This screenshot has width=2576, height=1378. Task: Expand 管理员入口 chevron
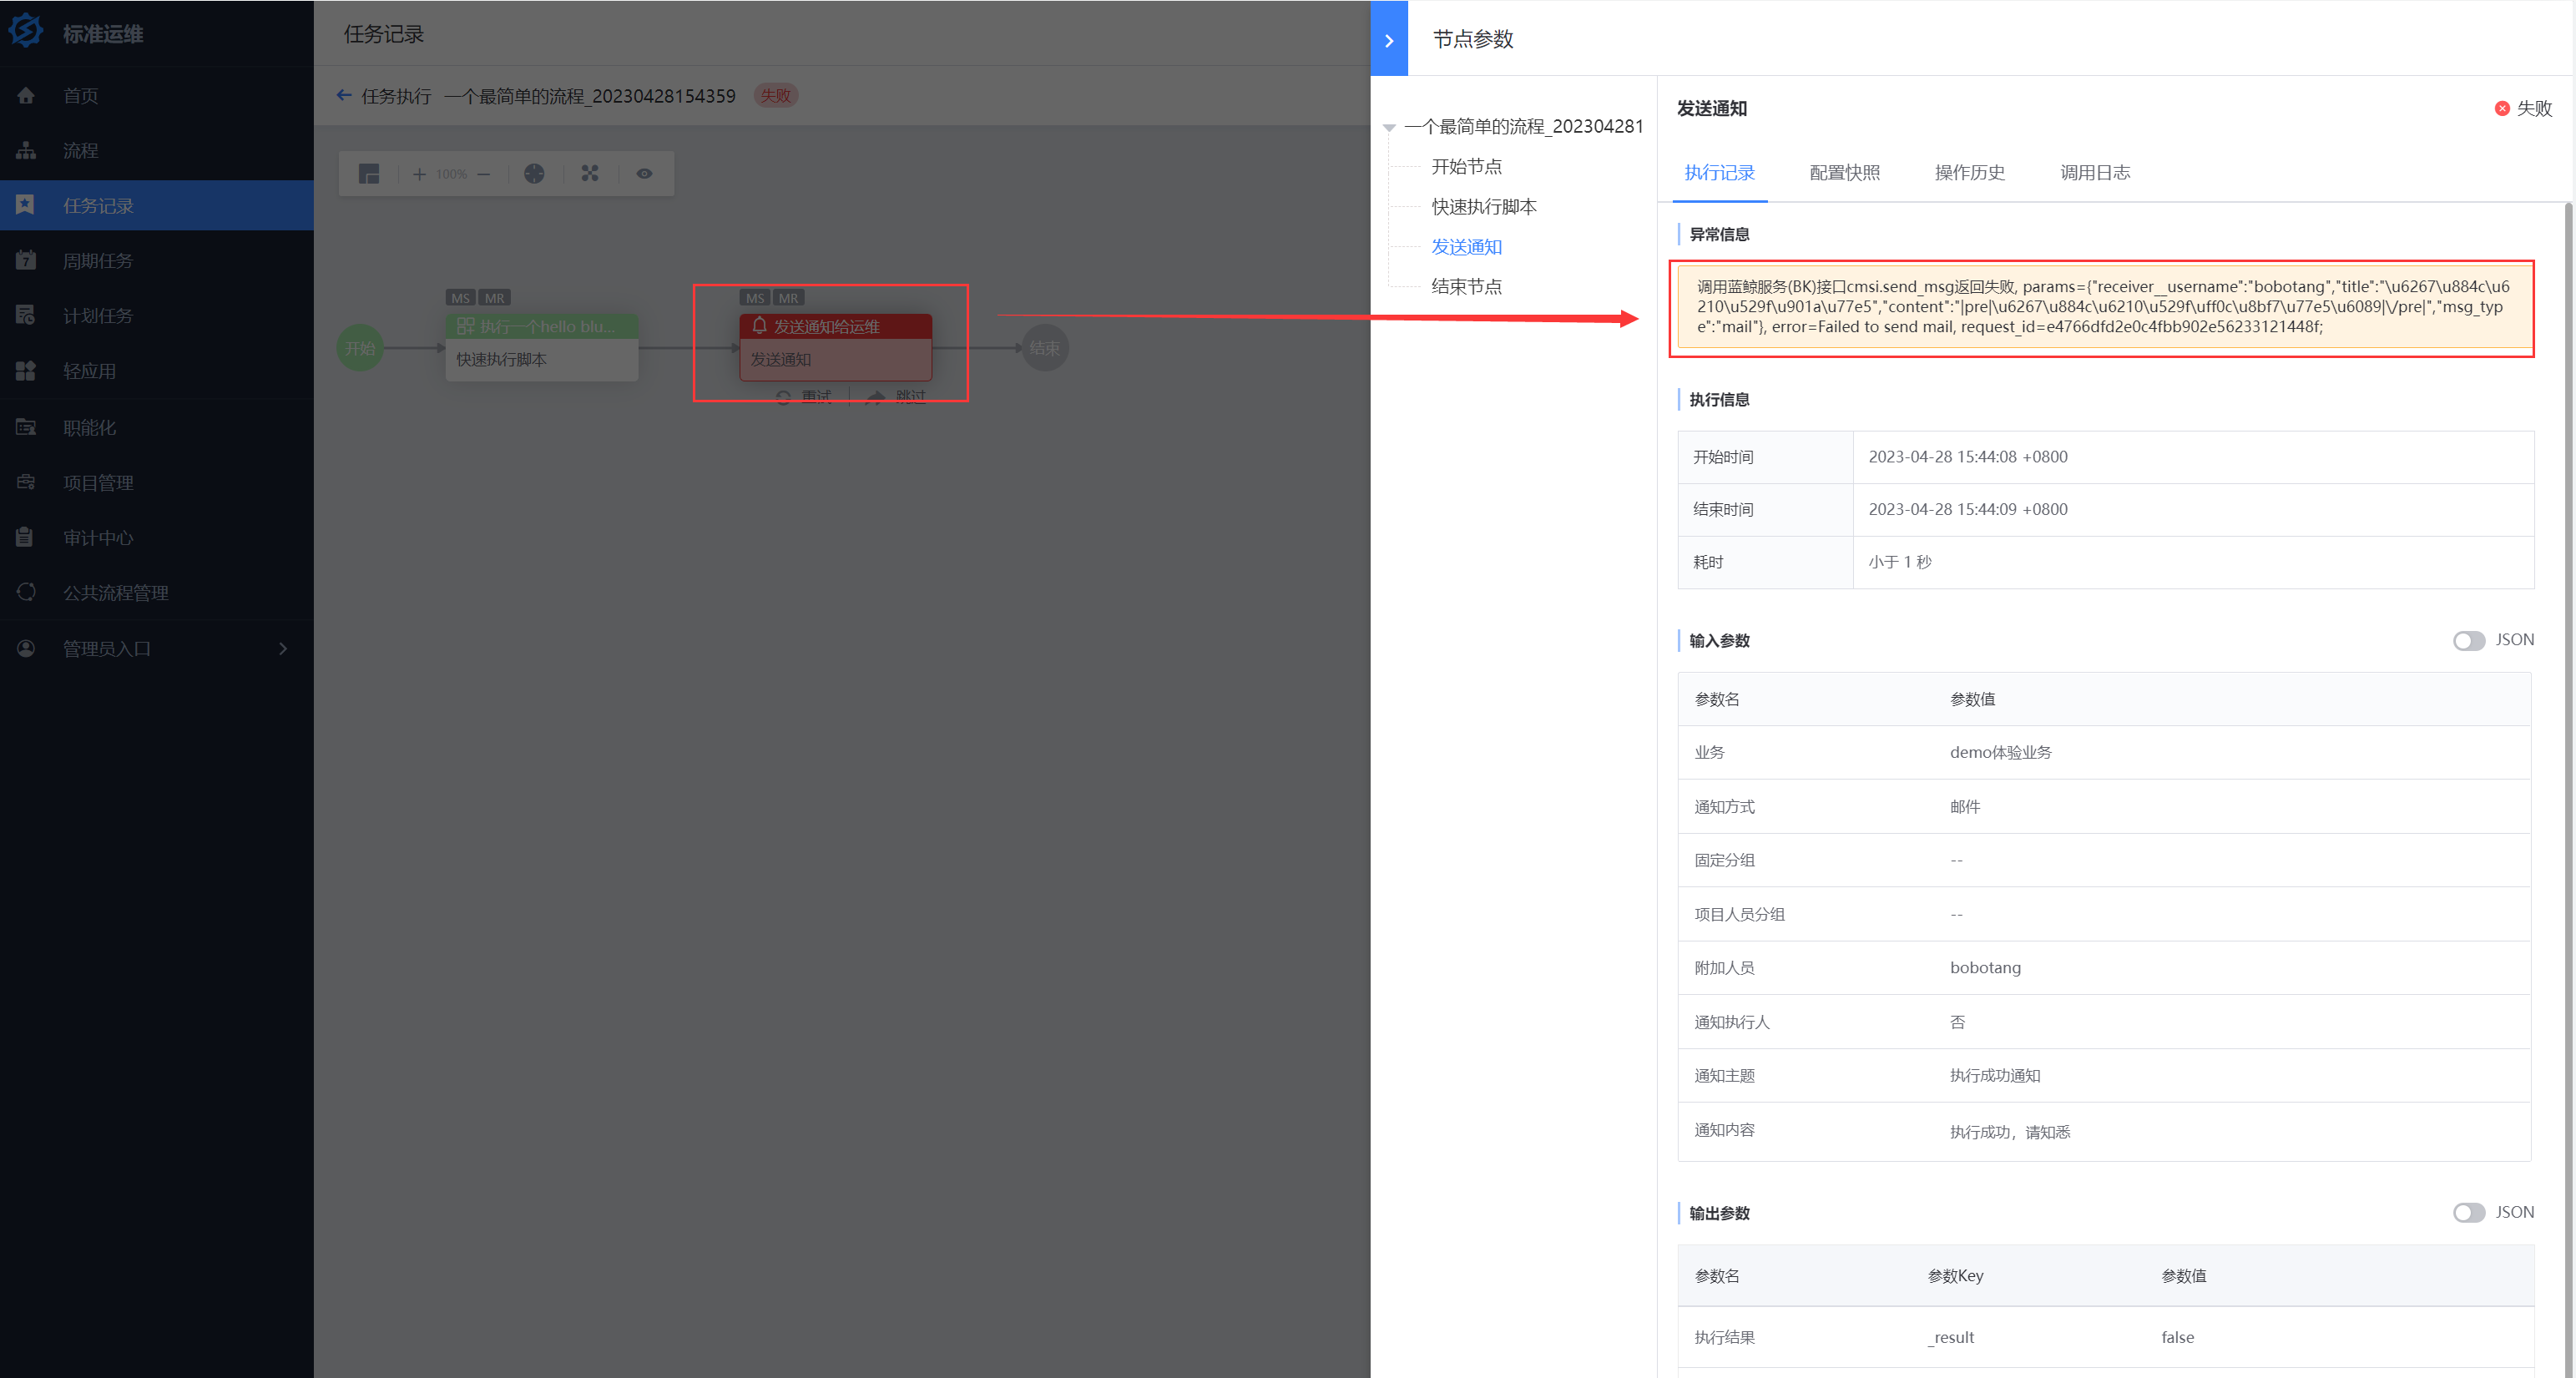tap(283, 648)
